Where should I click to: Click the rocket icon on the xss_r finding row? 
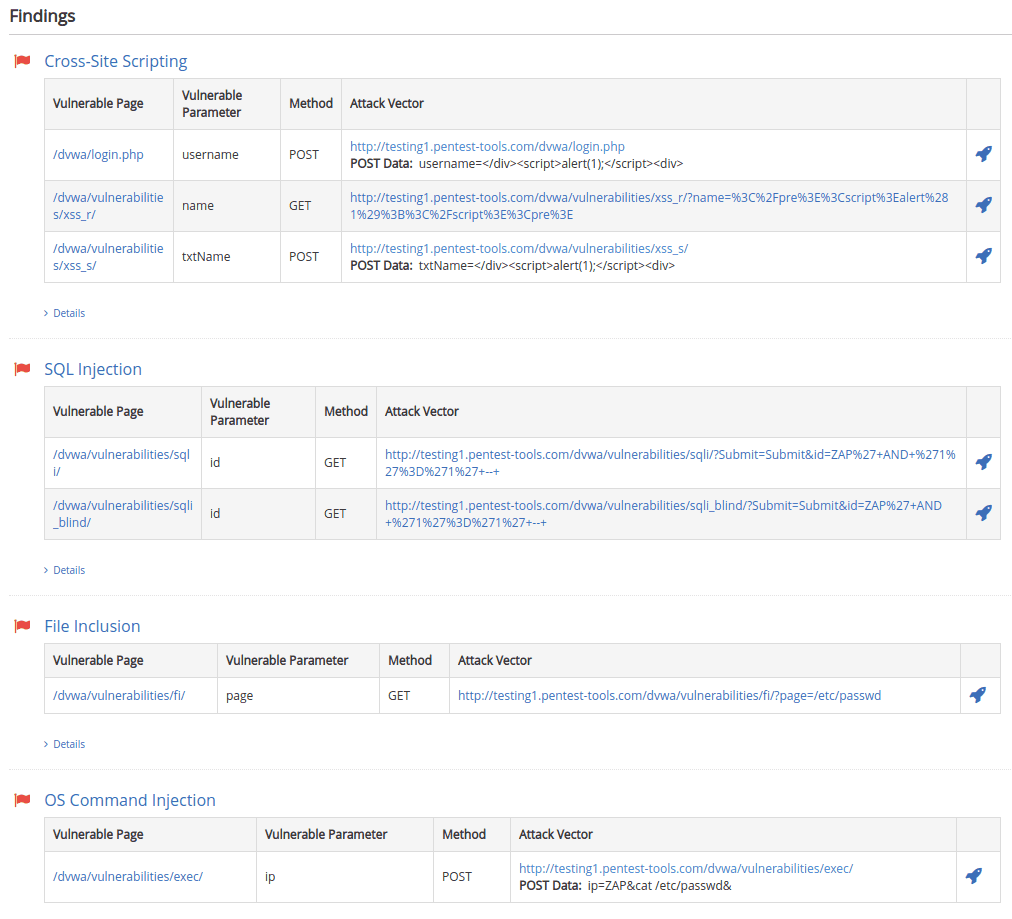[x=983, y=205]
